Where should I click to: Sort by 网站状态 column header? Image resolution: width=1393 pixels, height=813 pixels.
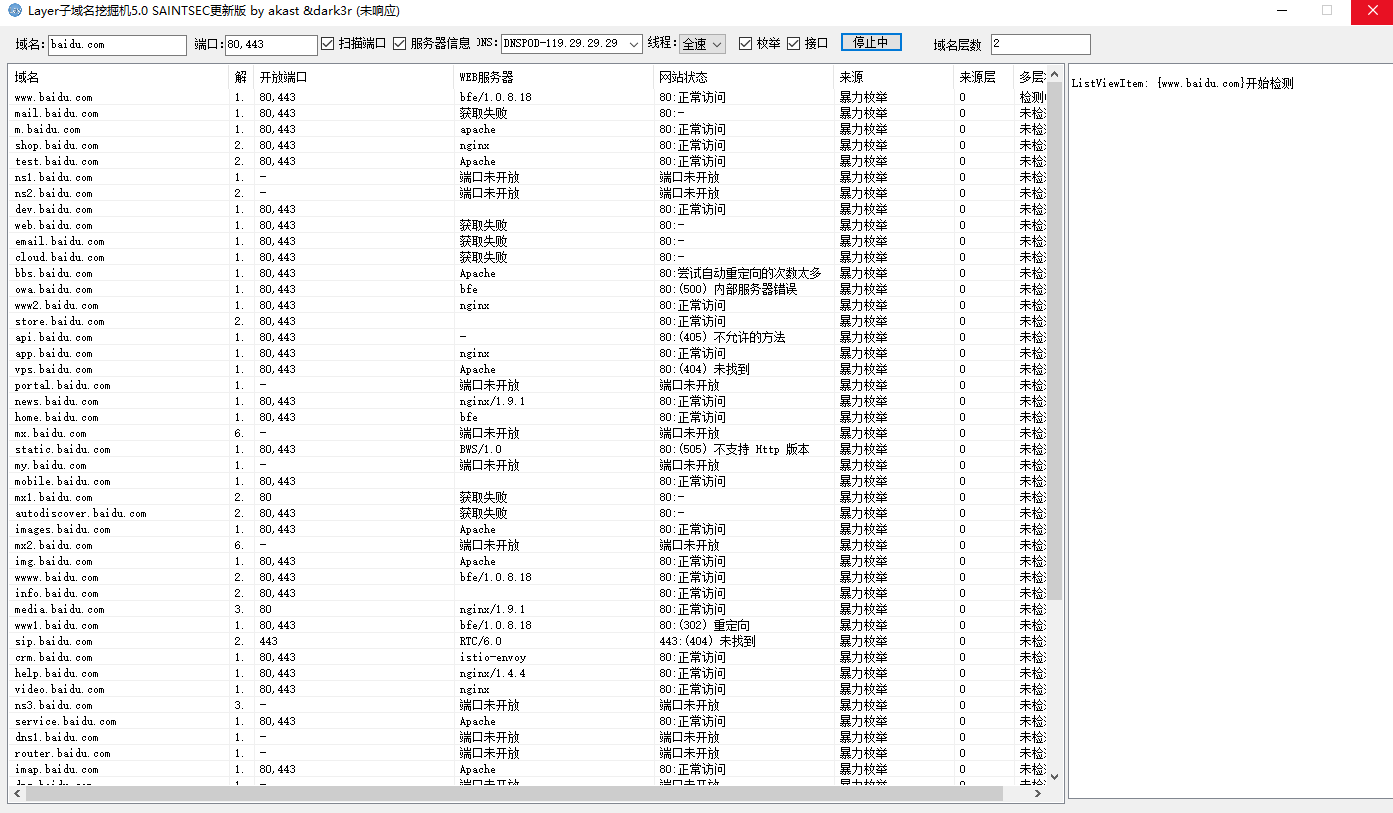(744, 77)
